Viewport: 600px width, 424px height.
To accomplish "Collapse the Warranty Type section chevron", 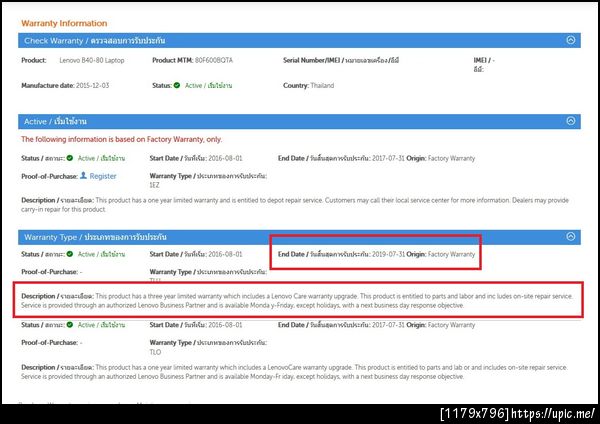I will click(x=571, y=236).
